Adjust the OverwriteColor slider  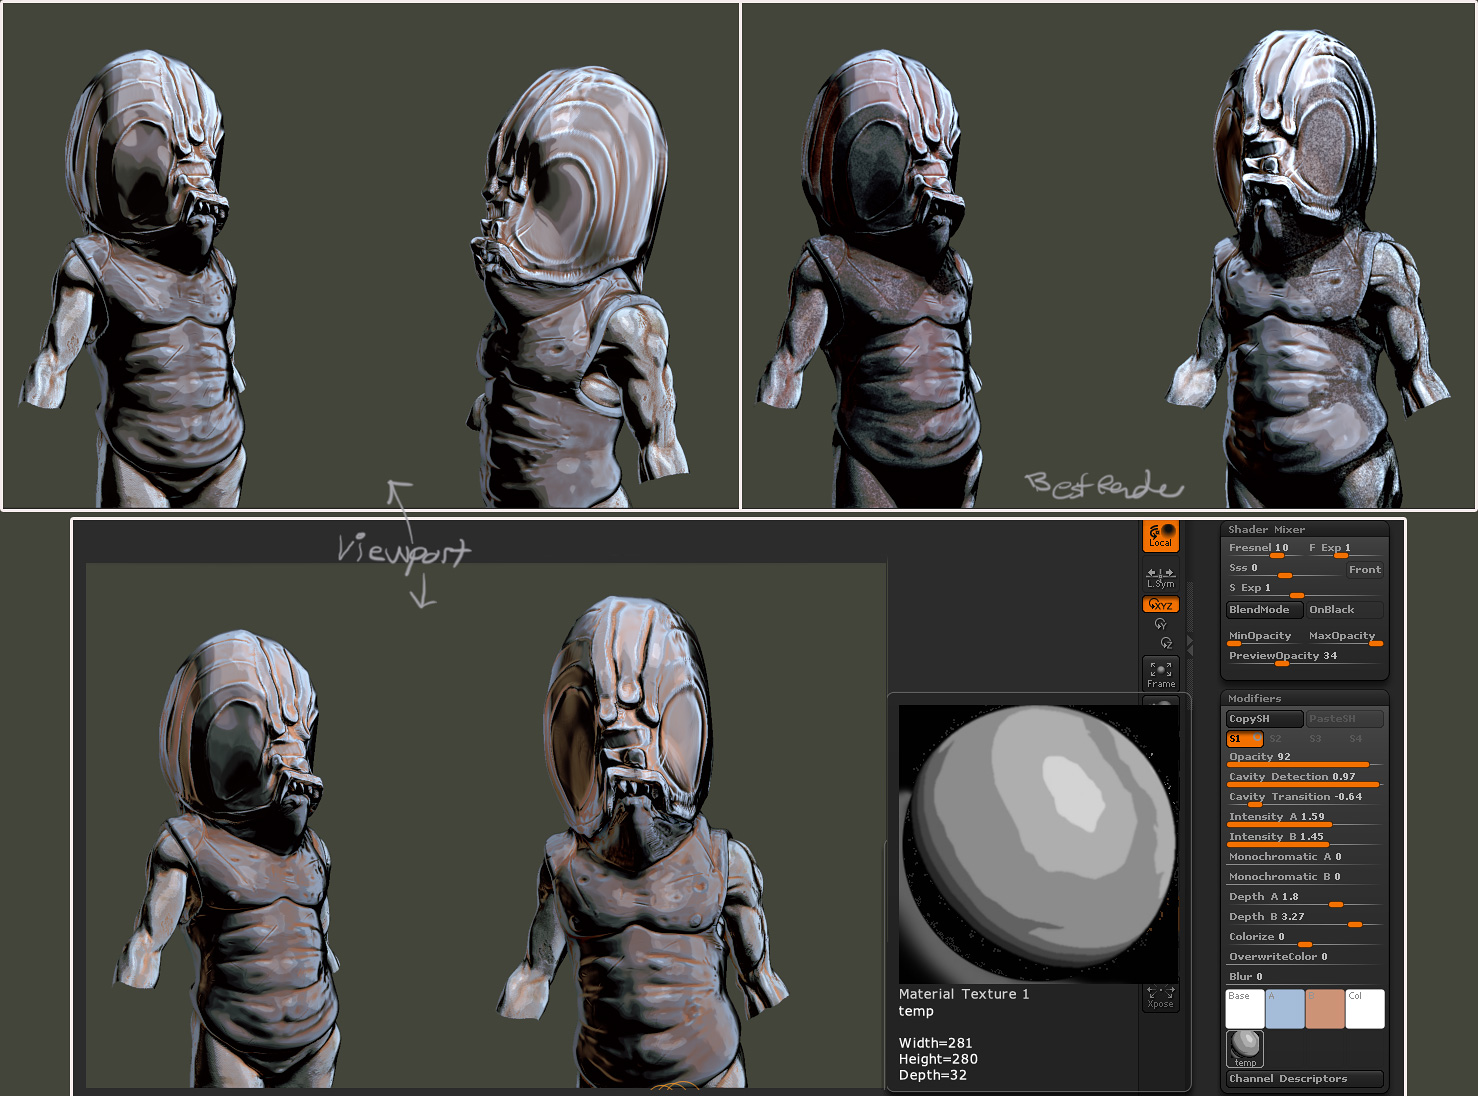click(1304, 957)
